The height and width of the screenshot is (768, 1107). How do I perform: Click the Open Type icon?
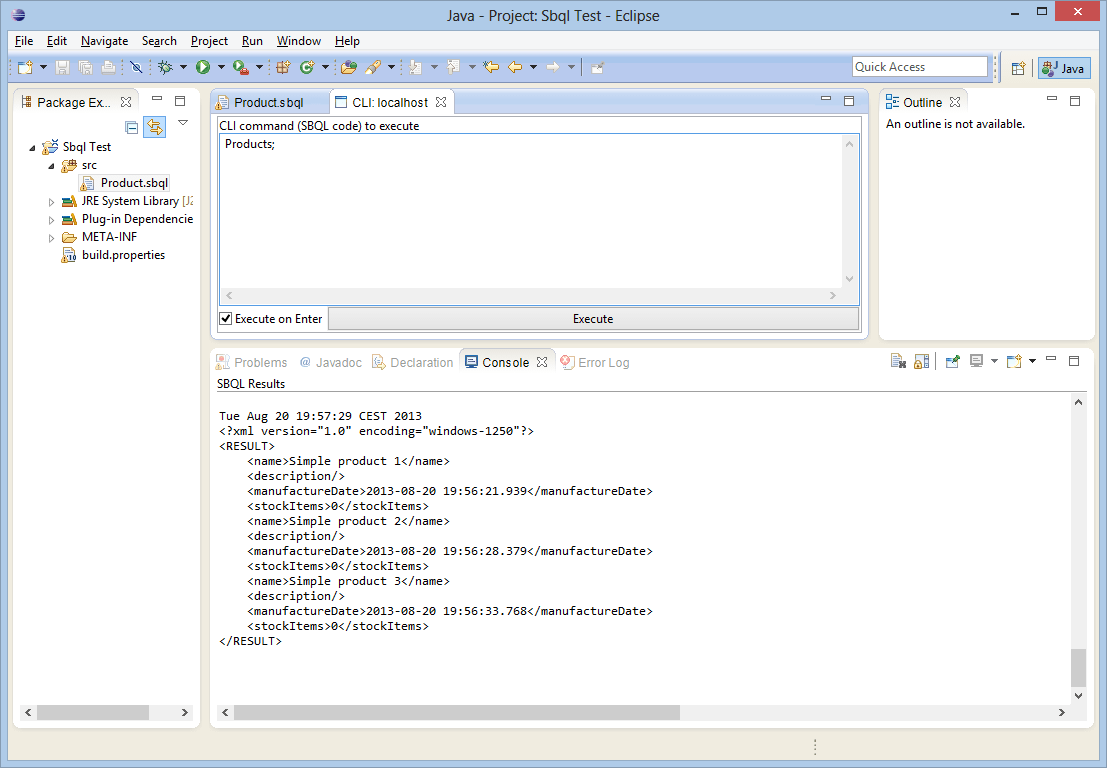coord(348,67)
